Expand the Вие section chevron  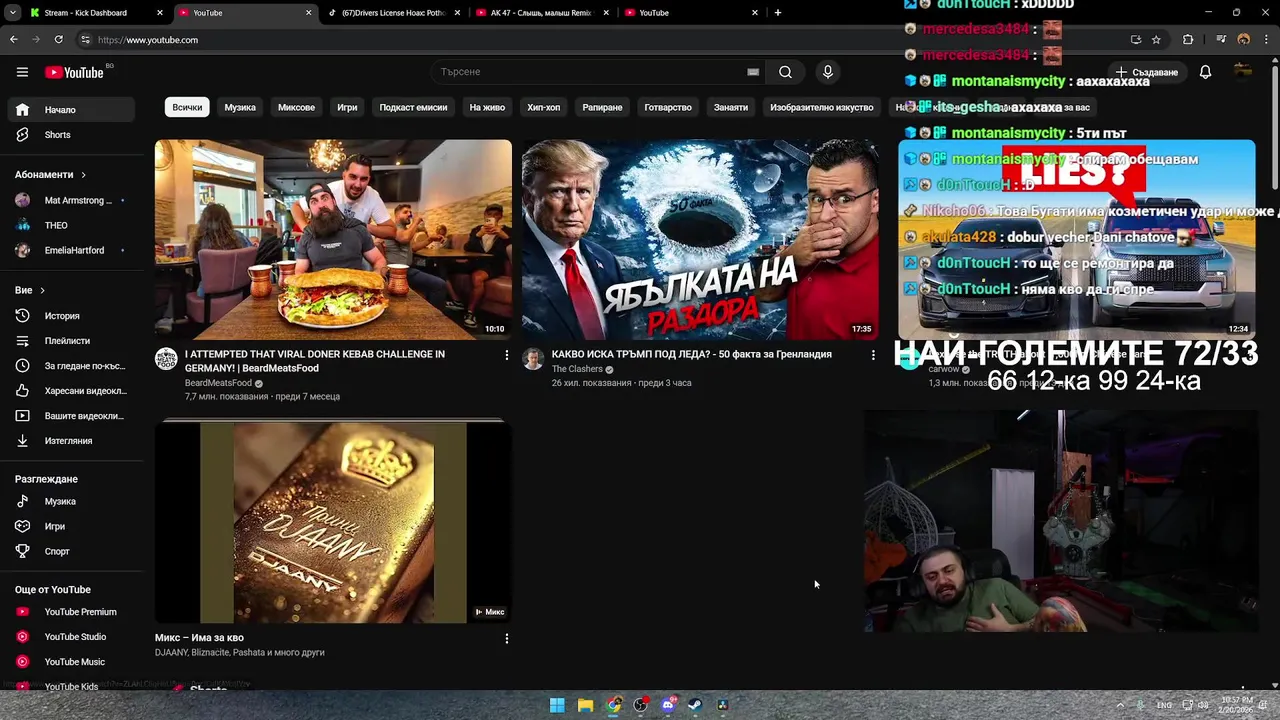pyautogui.click(x=42, y=290)
